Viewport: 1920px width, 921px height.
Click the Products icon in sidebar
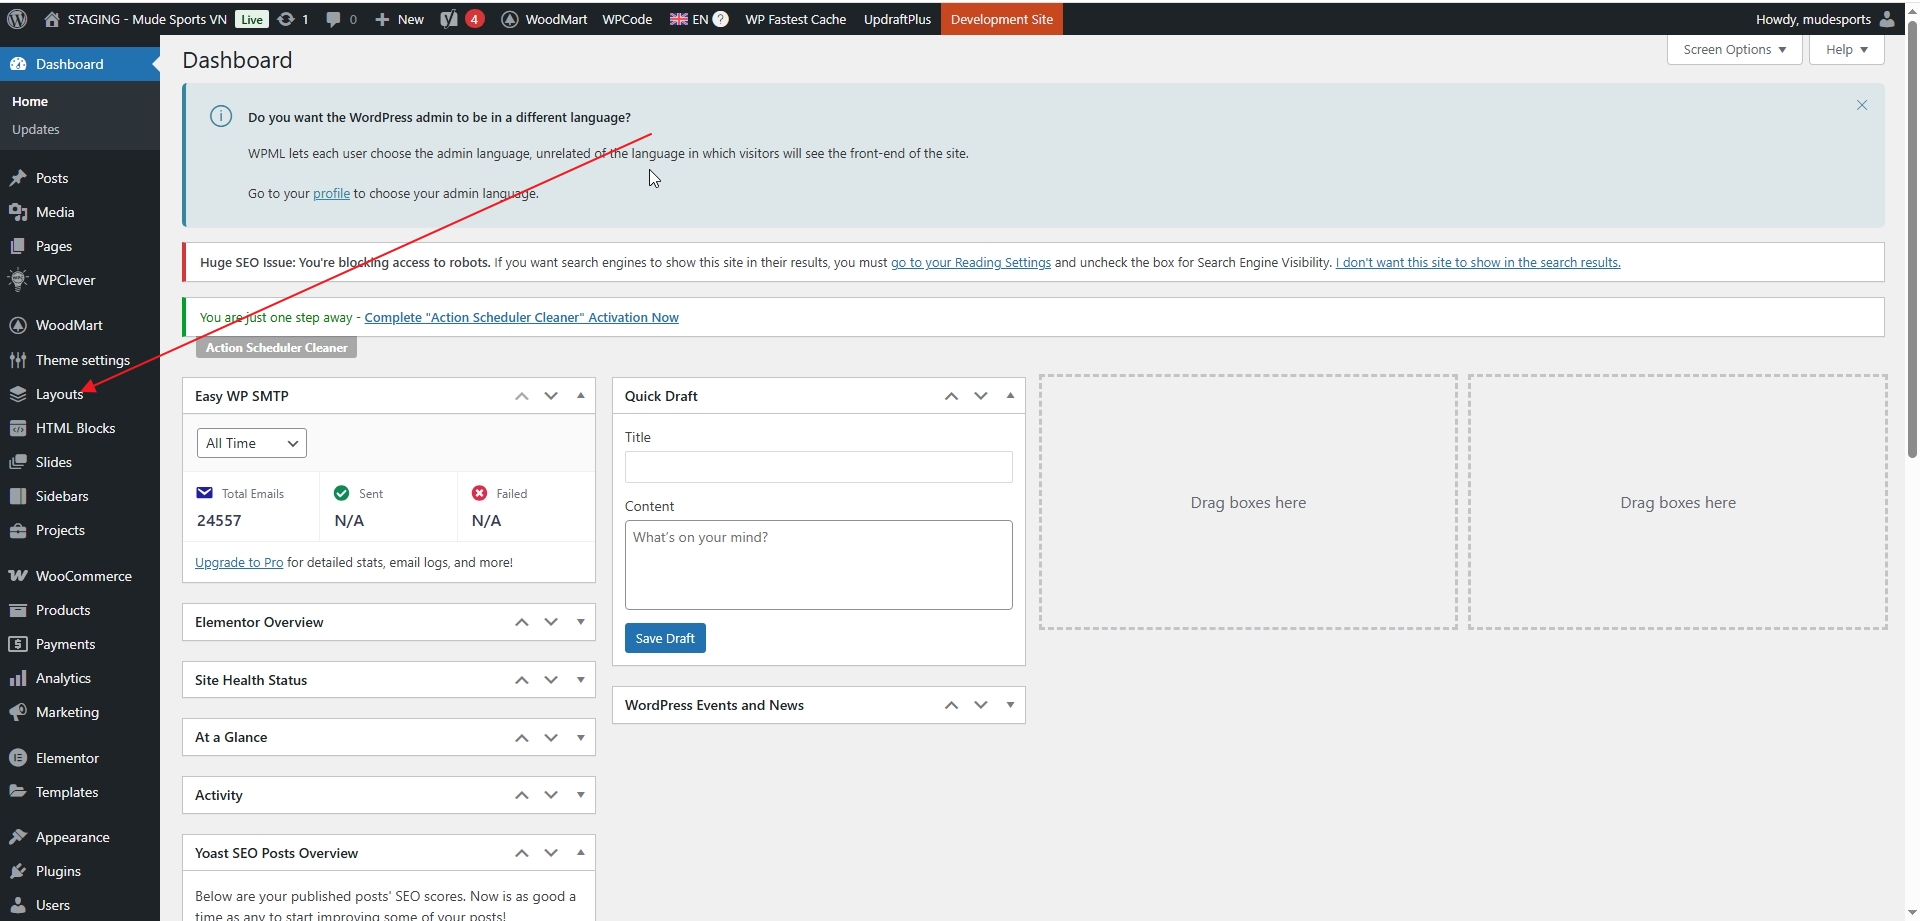[17, 610]
